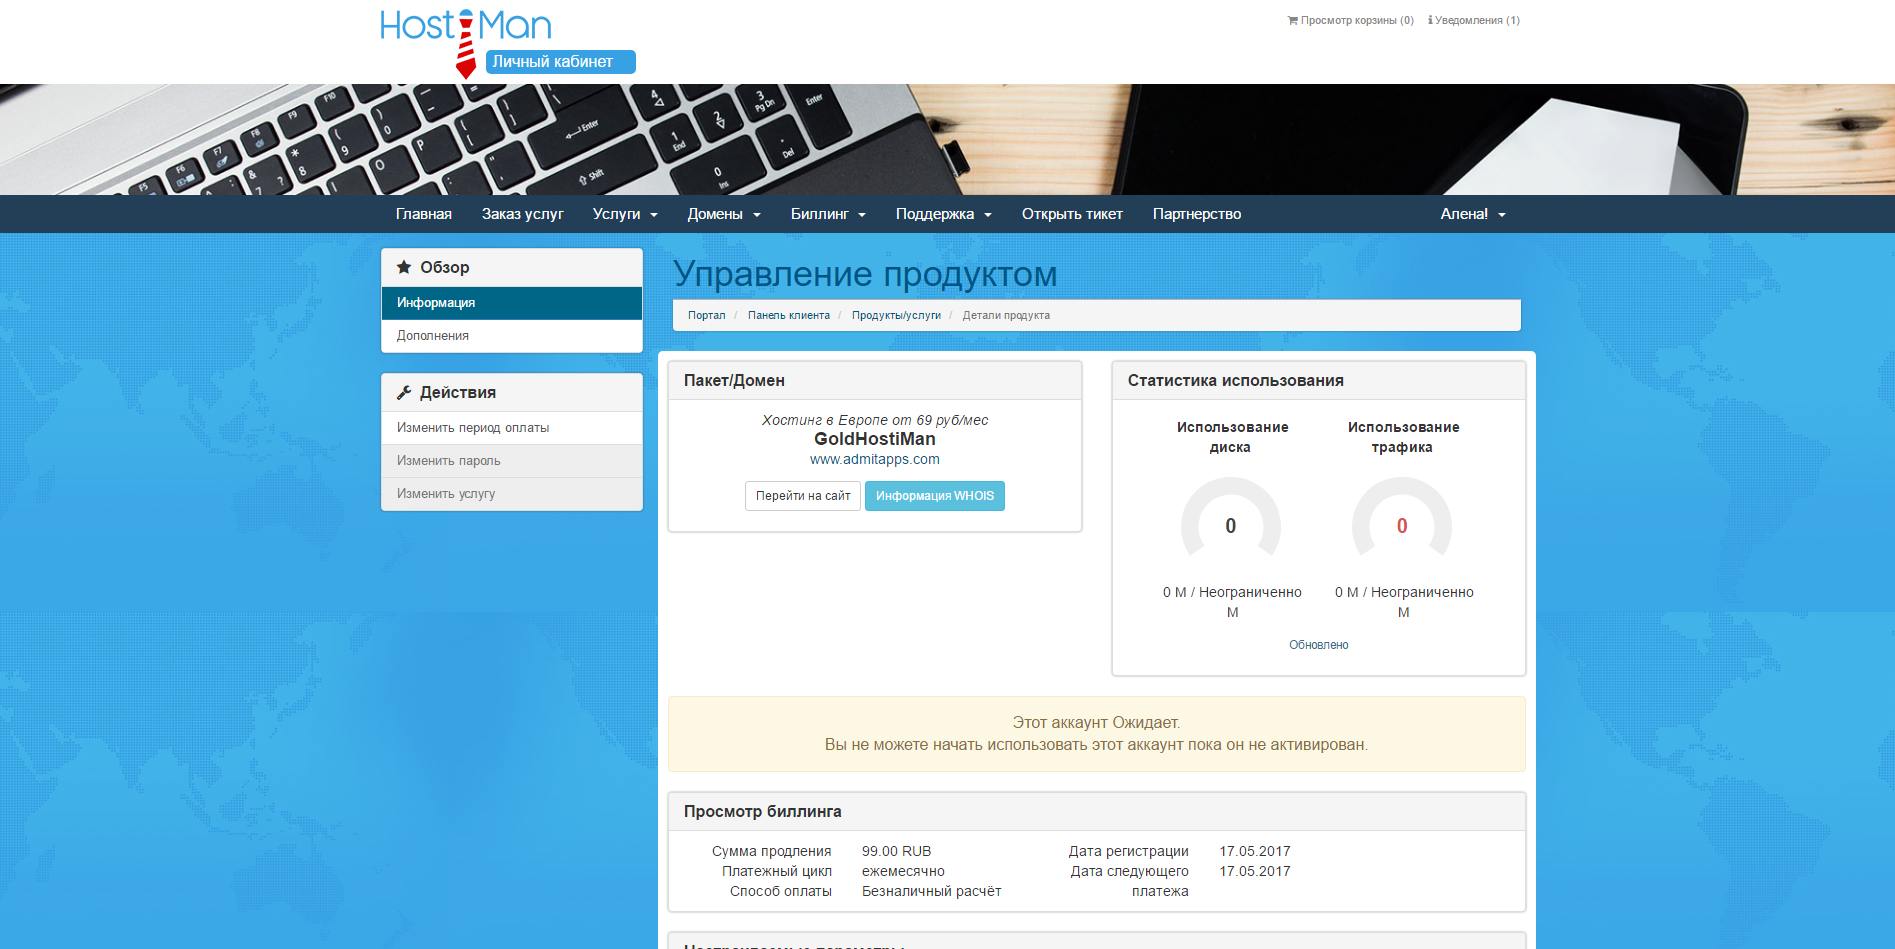
Task: Click the ежемесячно billing cycle value
Action: click(x=903, y=871)
